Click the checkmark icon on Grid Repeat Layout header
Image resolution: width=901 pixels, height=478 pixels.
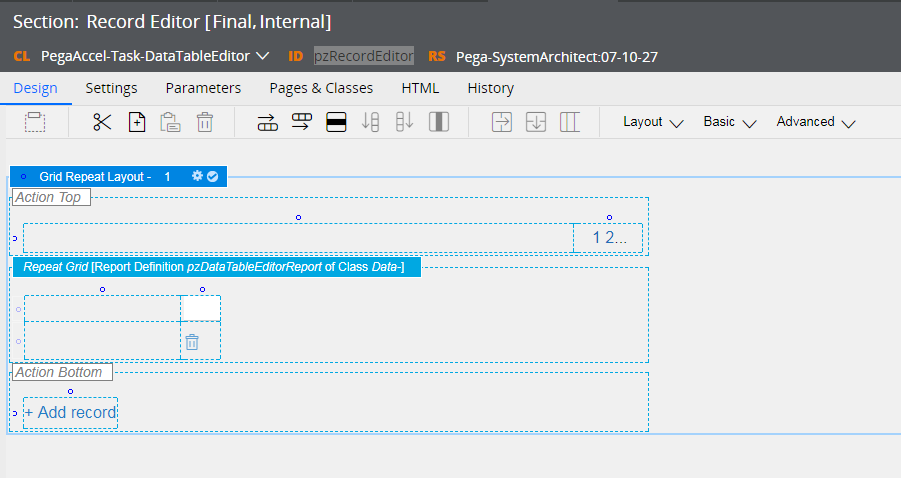point(212,176)
